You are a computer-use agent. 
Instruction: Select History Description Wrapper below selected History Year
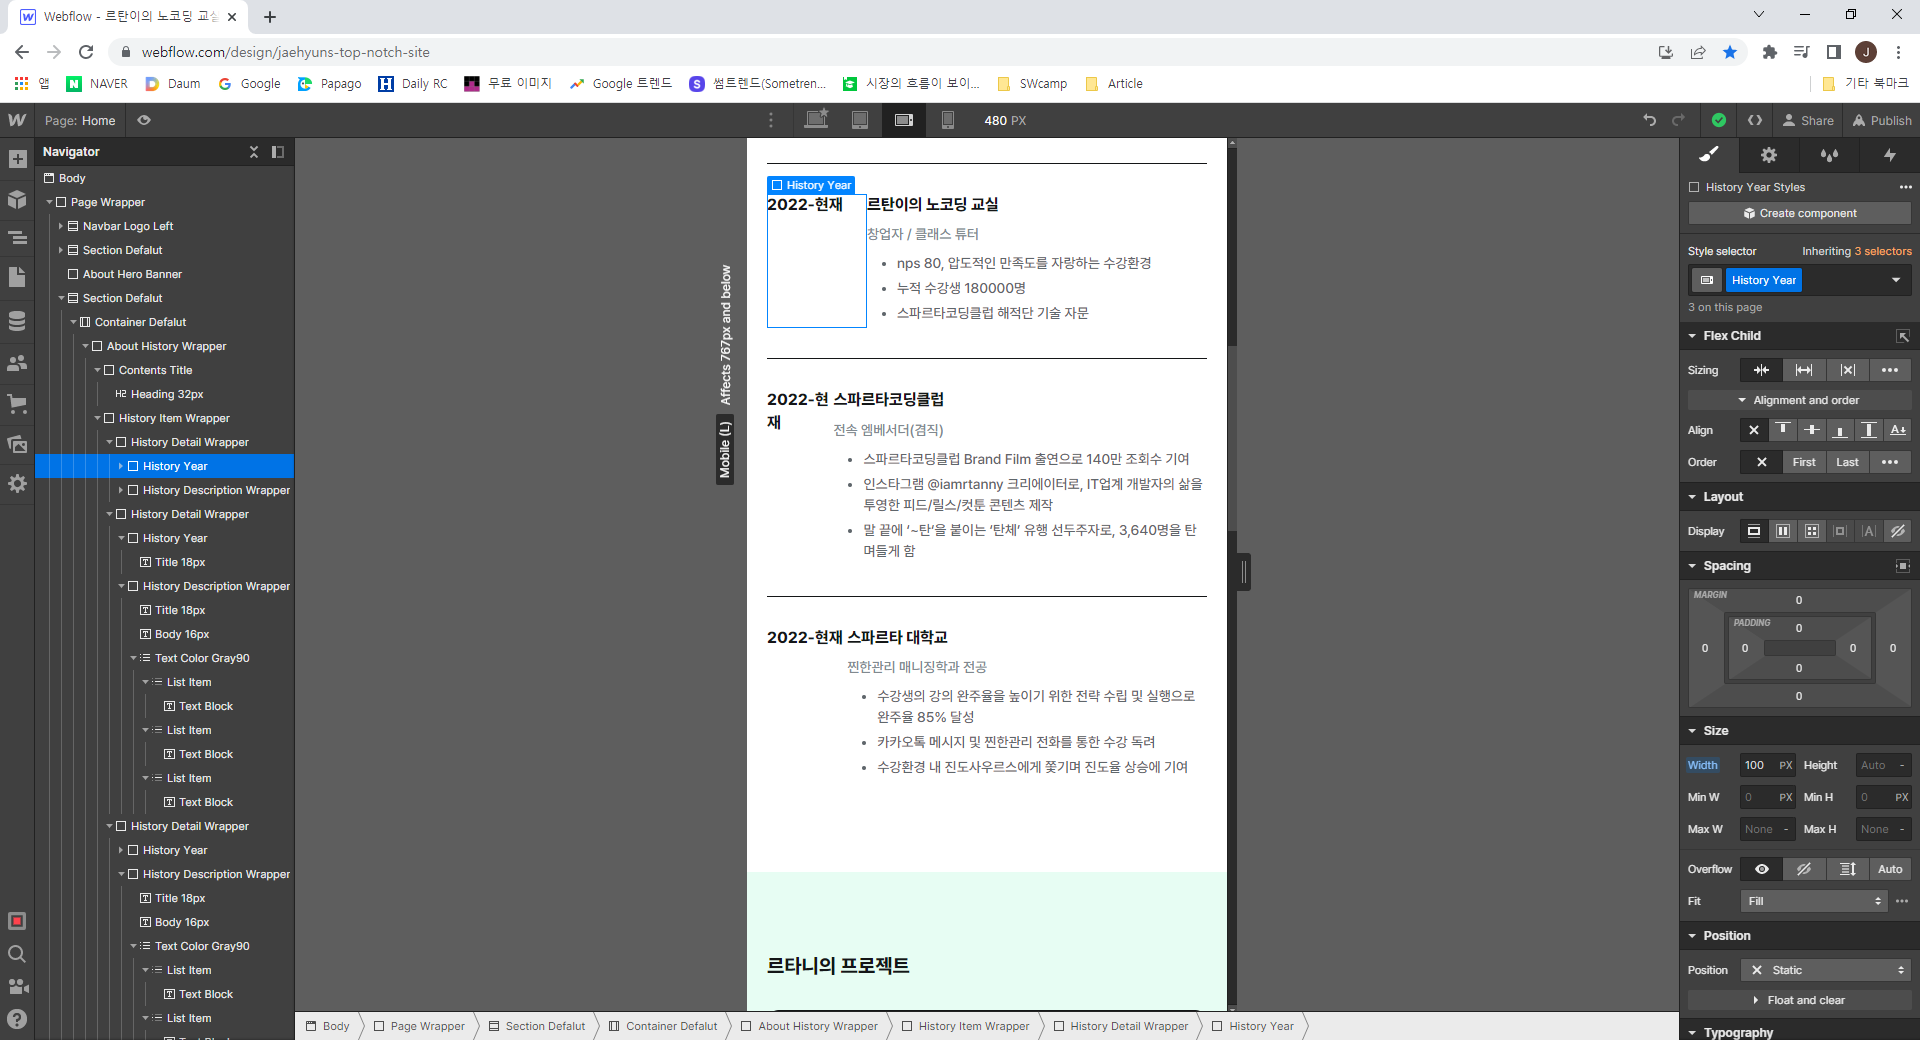click(216, 490)
